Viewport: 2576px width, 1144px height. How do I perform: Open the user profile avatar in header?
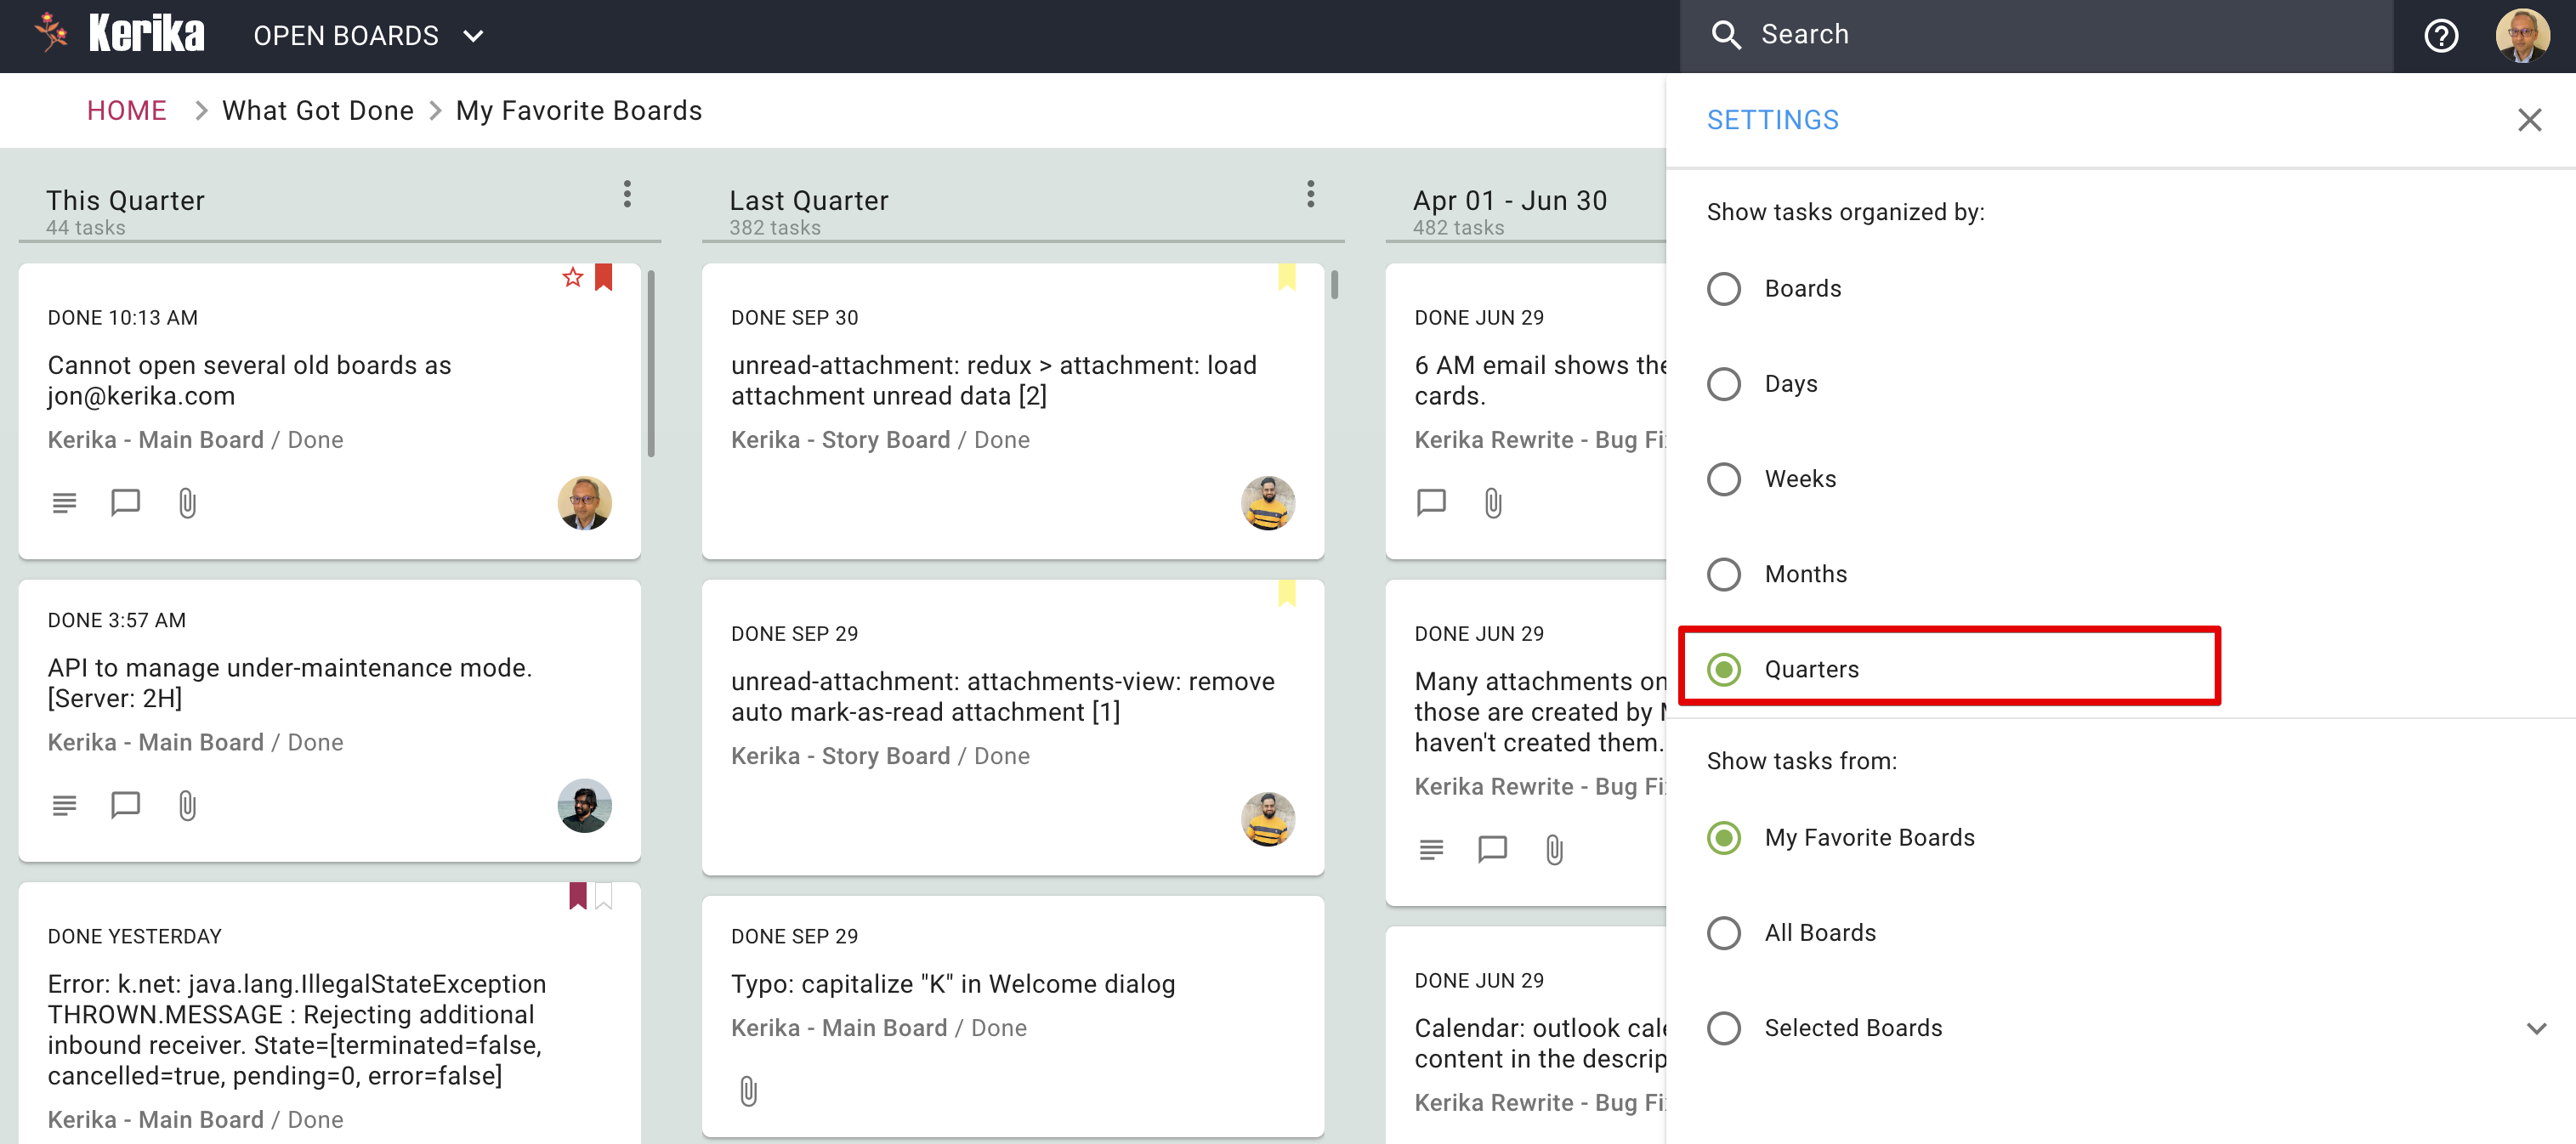2522,36
